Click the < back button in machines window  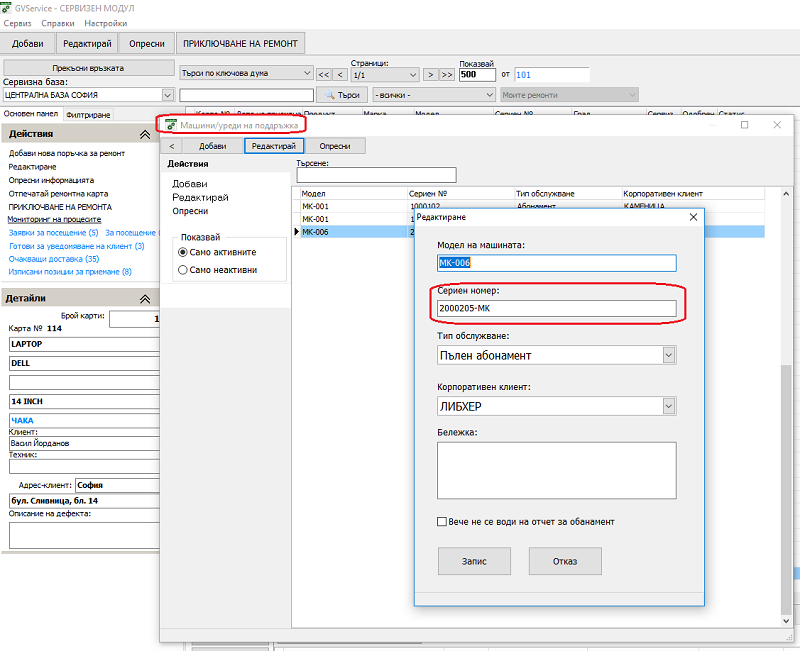point(171,146)
